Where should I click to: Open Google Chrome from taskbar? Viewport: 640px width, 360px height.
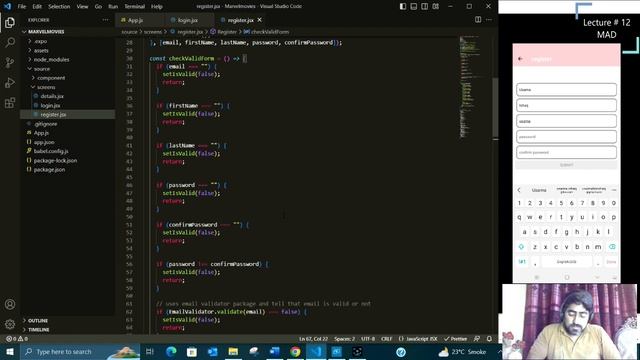click(295, 351)
